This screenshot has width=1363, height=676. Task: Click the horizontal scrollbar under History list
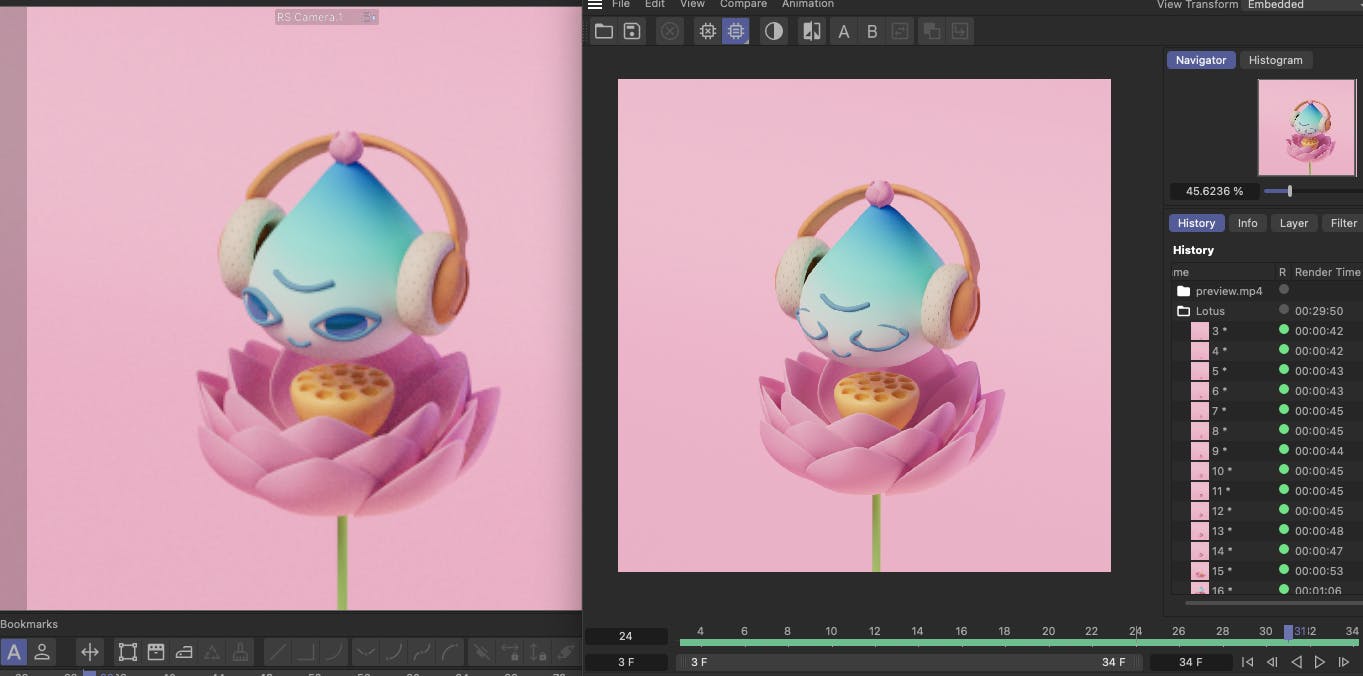pyautogui.click(x=1273, y=602)
